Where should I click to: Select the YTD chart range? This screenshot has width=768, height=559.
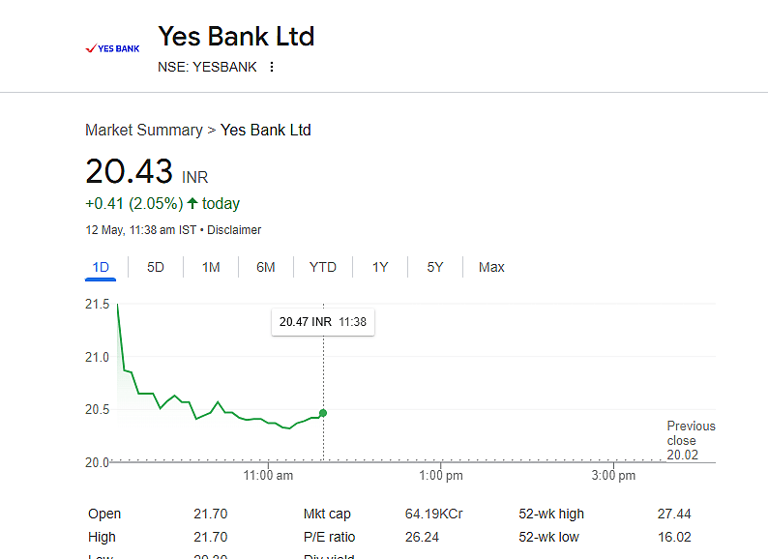[x=323, y=267]
